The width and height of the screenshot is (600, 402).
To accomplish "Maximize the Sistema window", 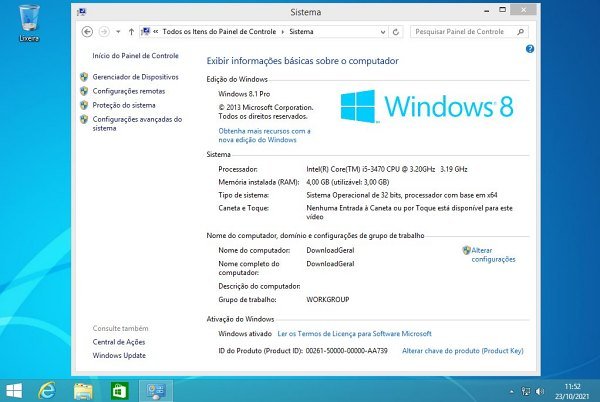I will click(x=502, y=10).
